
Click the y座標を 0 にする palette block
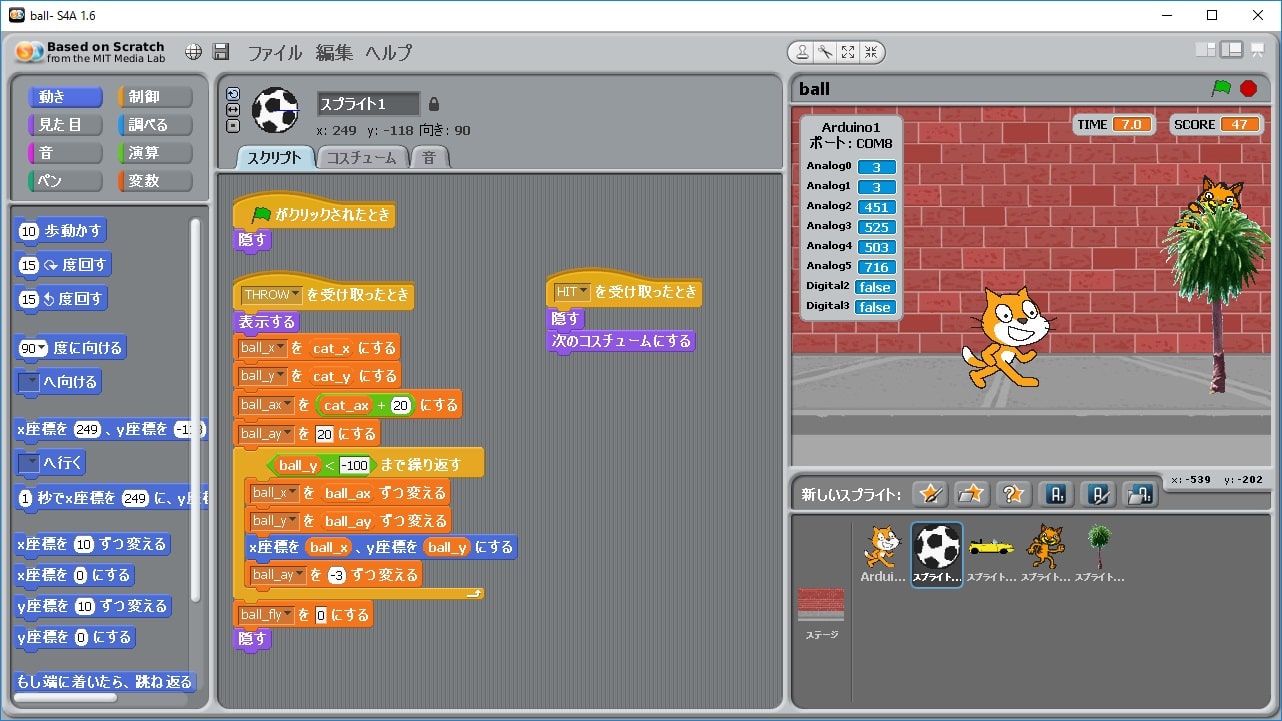(75, 637)
